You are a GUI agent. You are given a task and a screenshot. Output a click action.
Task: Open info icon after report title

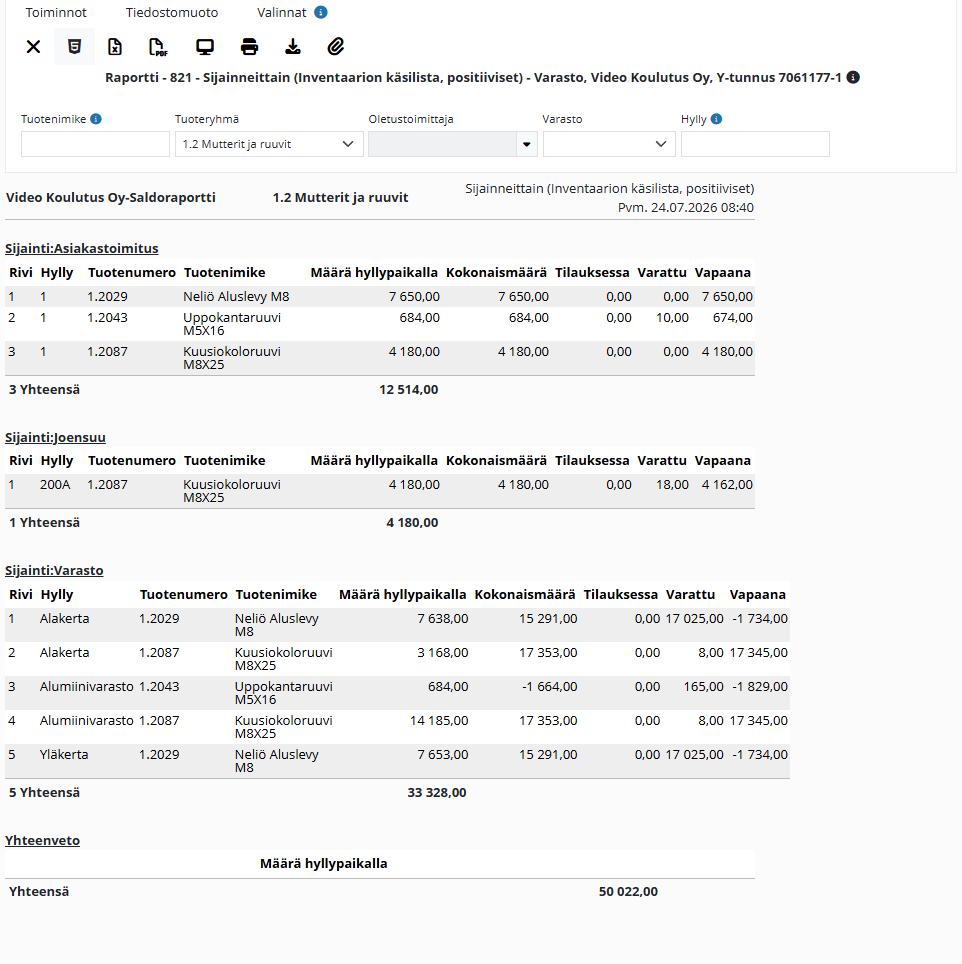(x=853, y=77)
